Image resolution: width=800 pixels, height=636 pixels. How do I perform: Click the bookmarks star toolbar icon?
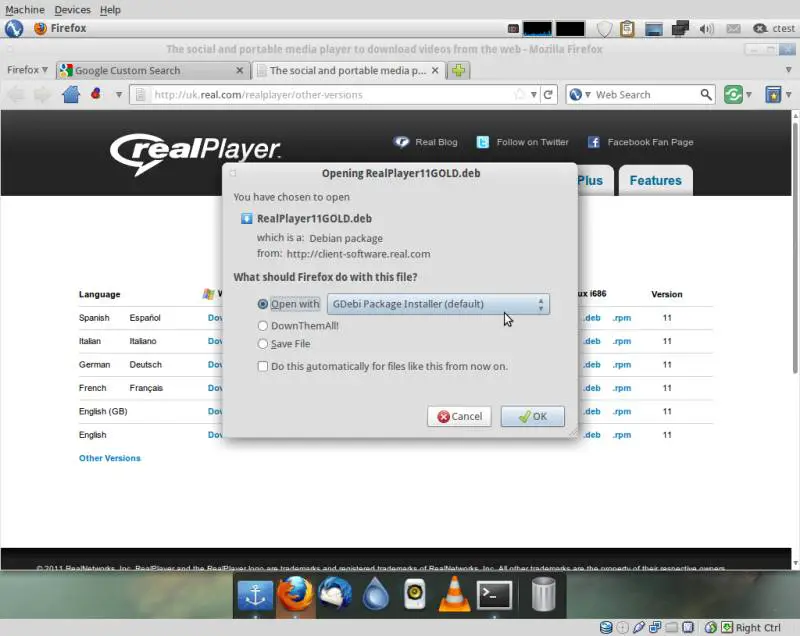(773, 94)
